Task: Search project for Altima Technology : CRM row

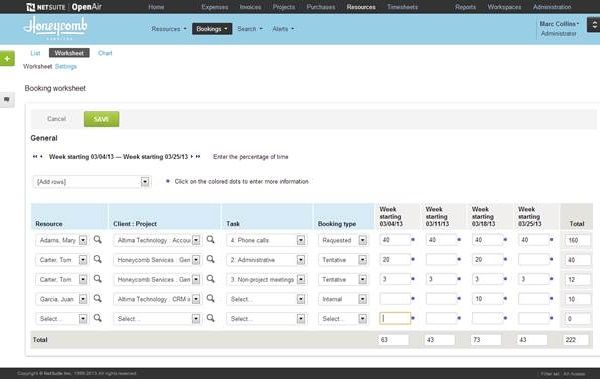Action: pos(210,298)
